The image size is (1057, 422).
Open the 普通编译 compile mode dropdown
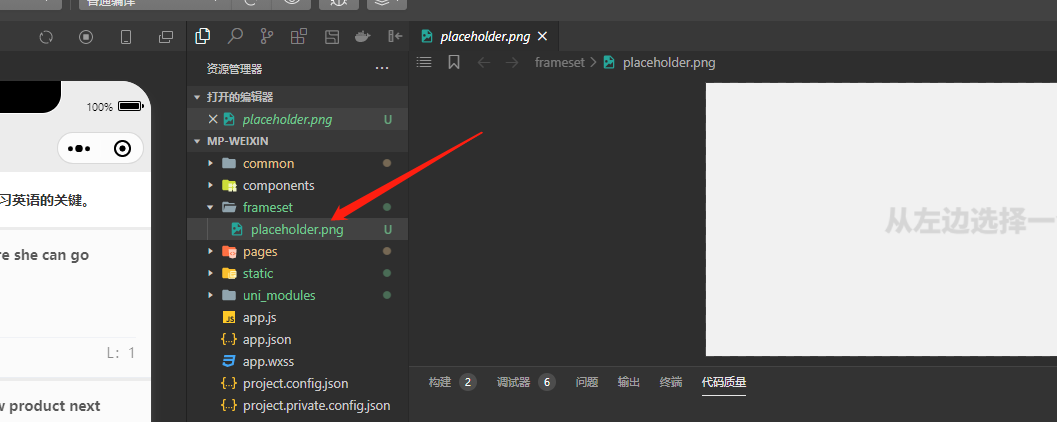(x=154, y=2)
